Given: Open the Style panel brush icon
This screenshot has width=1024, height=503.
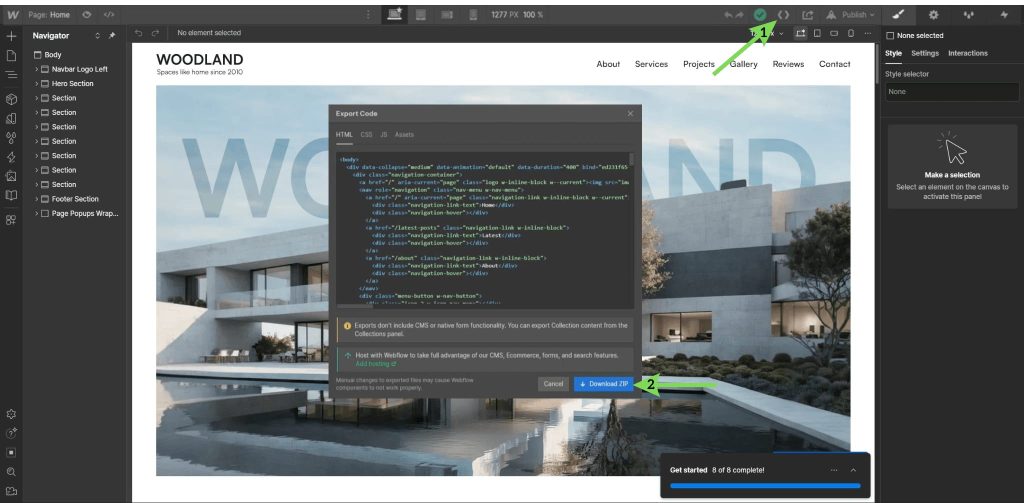Looking at the screenshot, I should click(899, 14).
